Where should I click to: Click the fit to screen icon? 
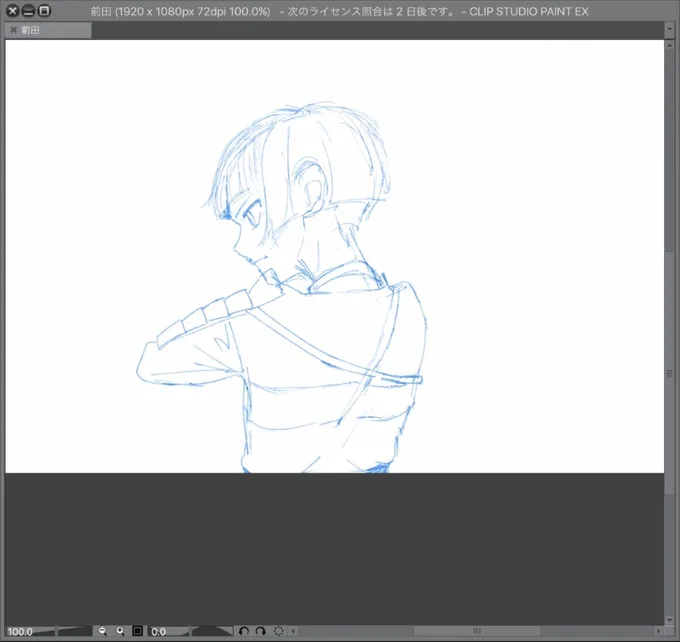137,631
